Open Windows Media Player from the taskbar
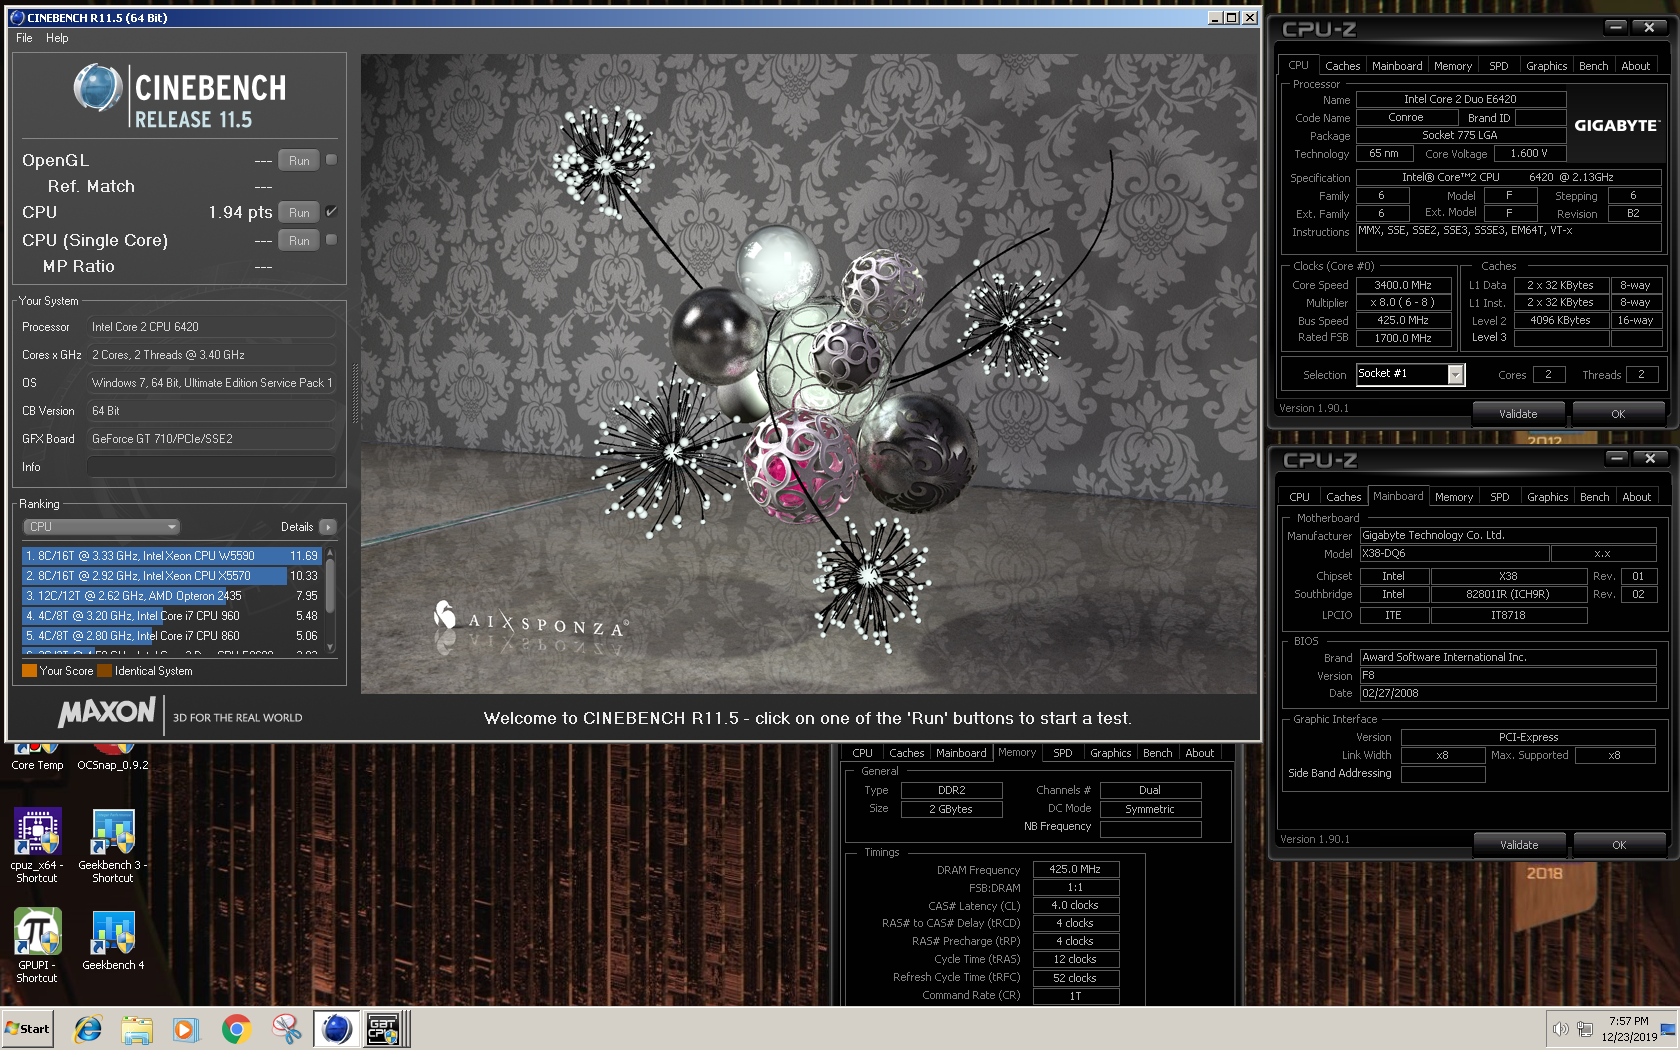The image size is (1680, 1050). (x=186, y=1028)
